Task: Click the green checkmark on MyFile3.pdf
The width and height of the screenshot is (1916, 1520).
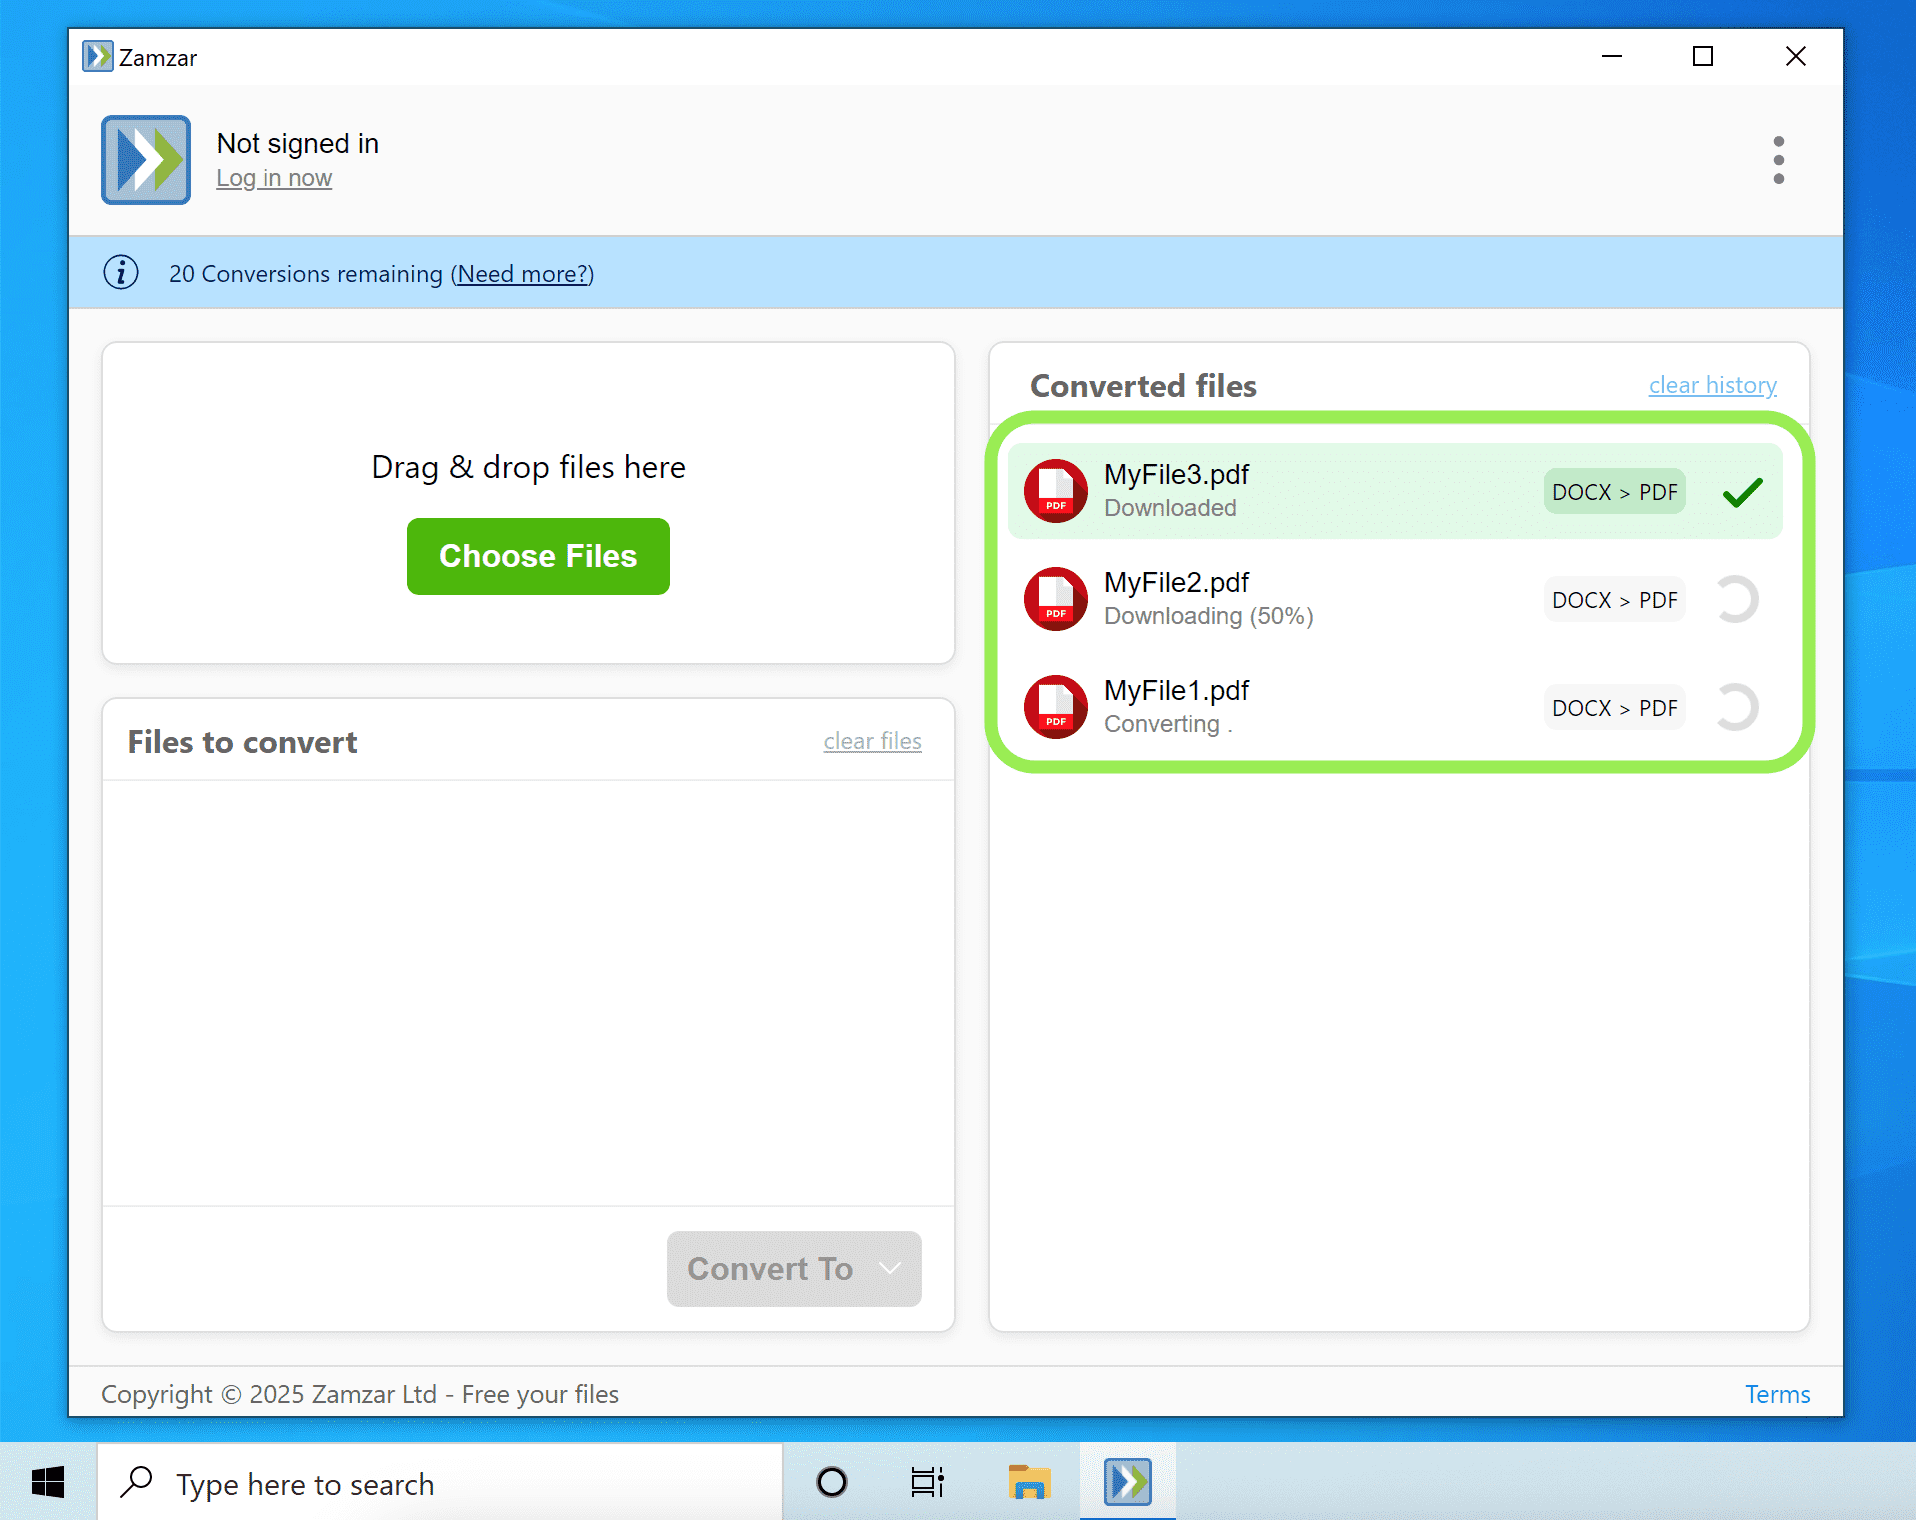Action: click(x=1742, y=491)
